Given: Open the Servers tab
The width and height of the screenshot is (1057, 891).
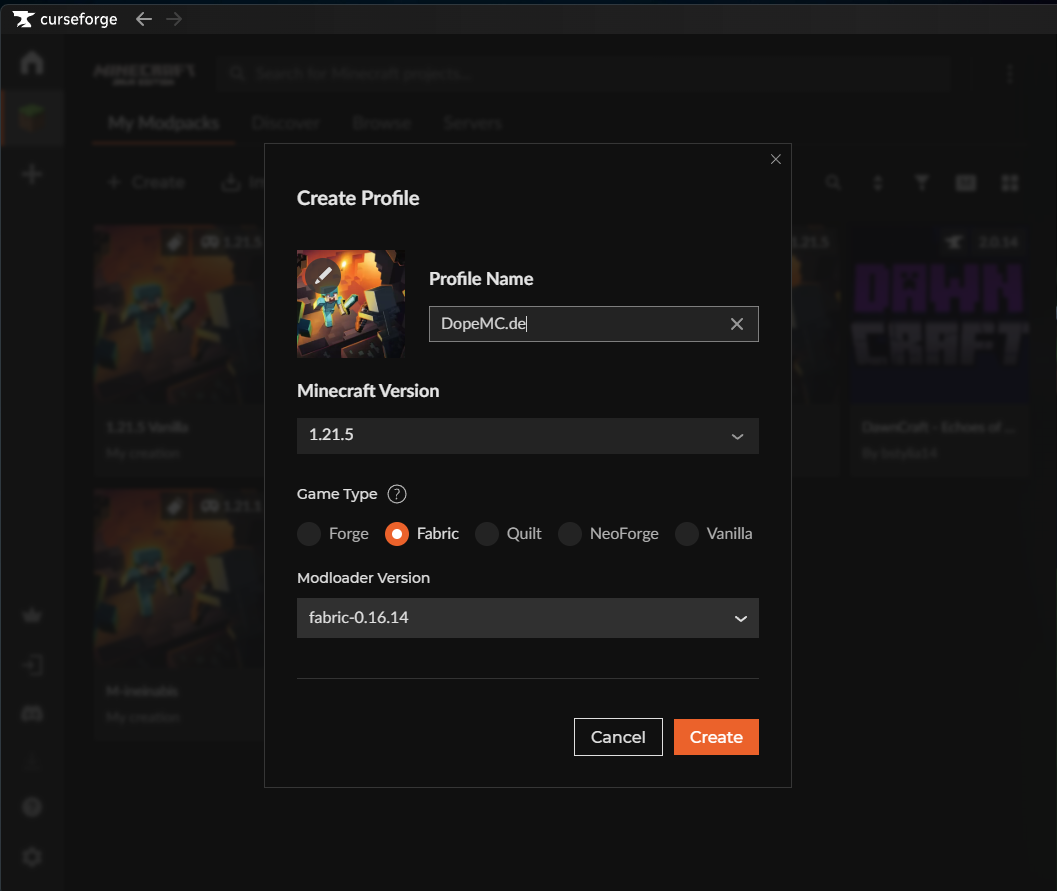Looking at the screenshot, I should pyautogui.click(x=473, y=123).
